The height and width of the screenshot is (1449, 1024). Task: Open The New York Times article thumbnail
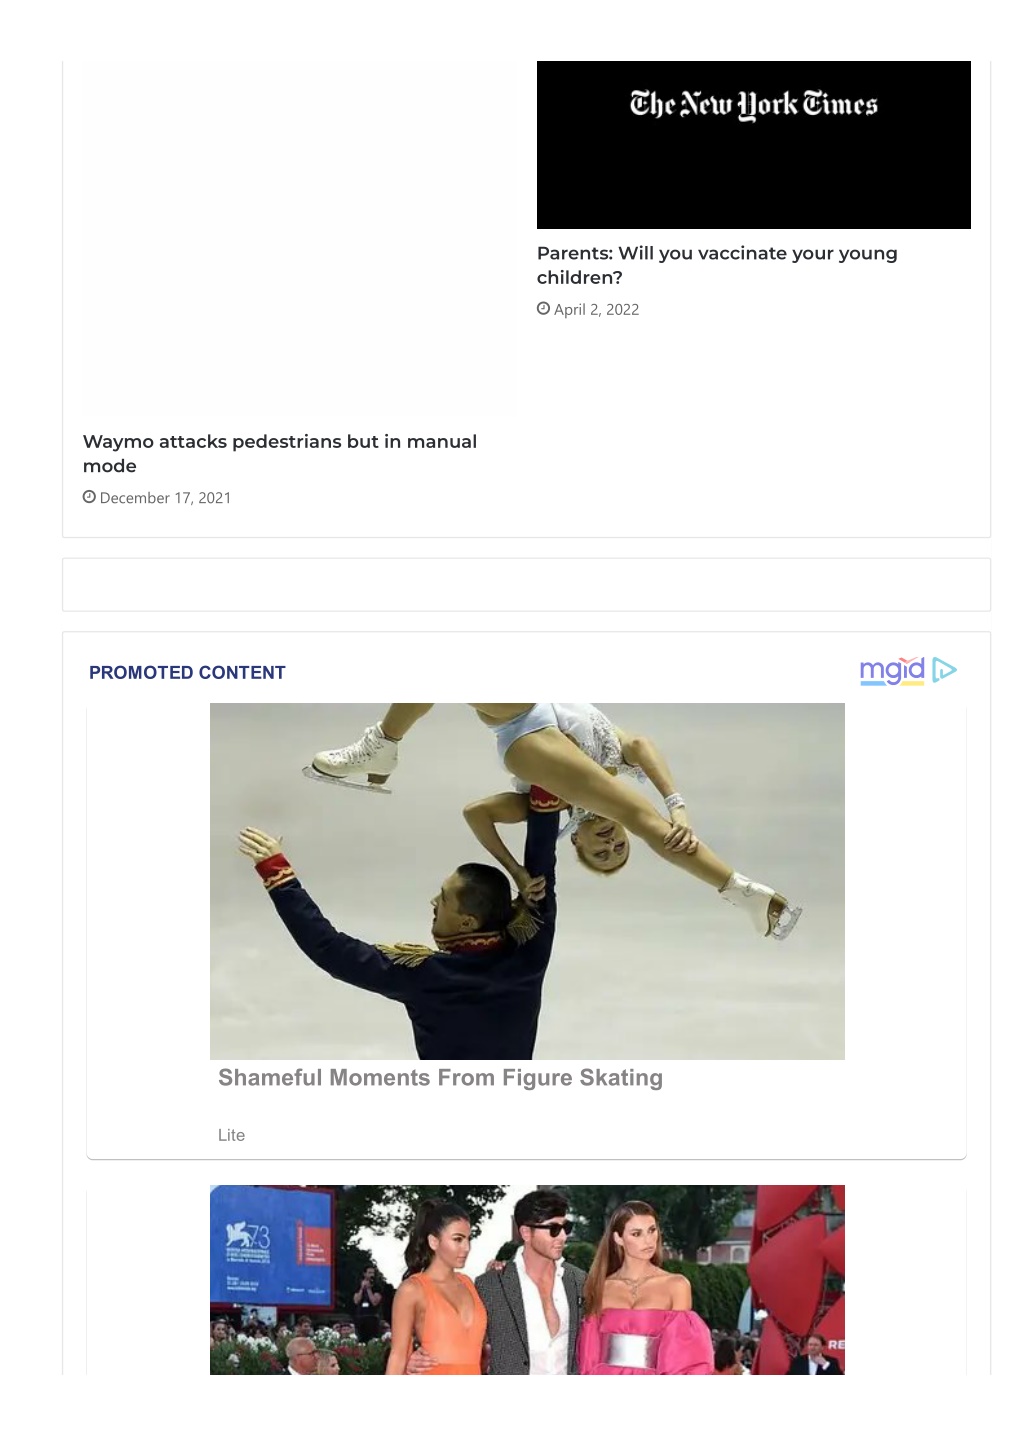pyautogui.click(x=753, y=145)
